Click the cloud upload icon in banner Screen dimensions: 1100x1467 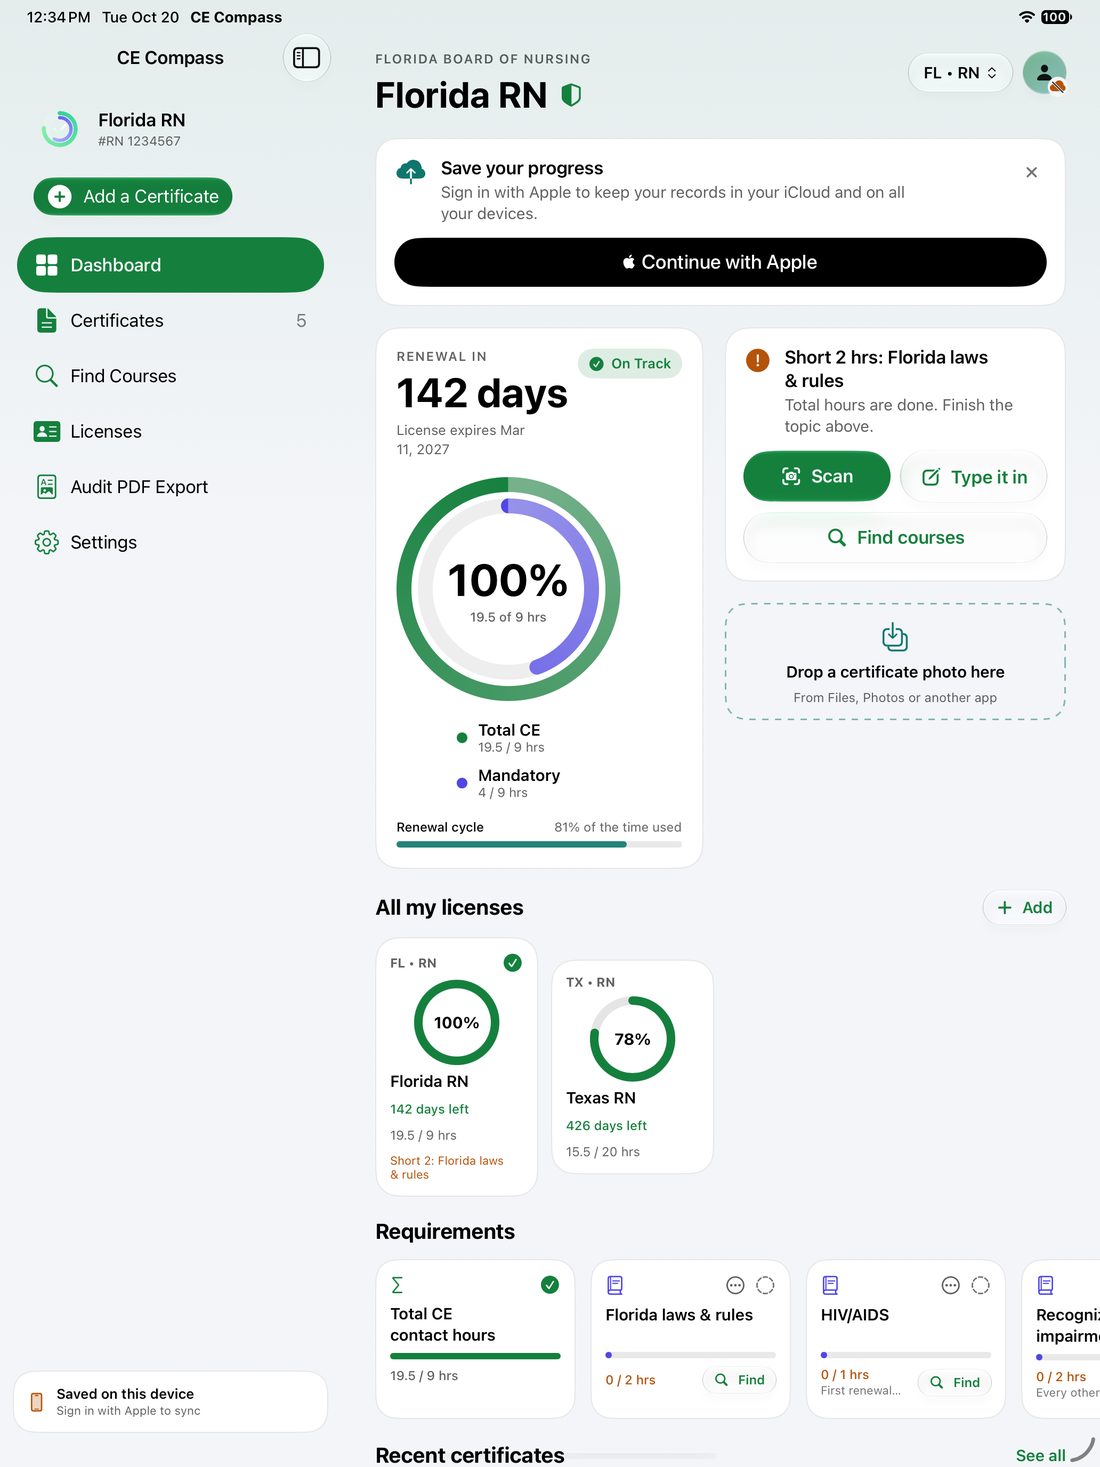[411, 171]
